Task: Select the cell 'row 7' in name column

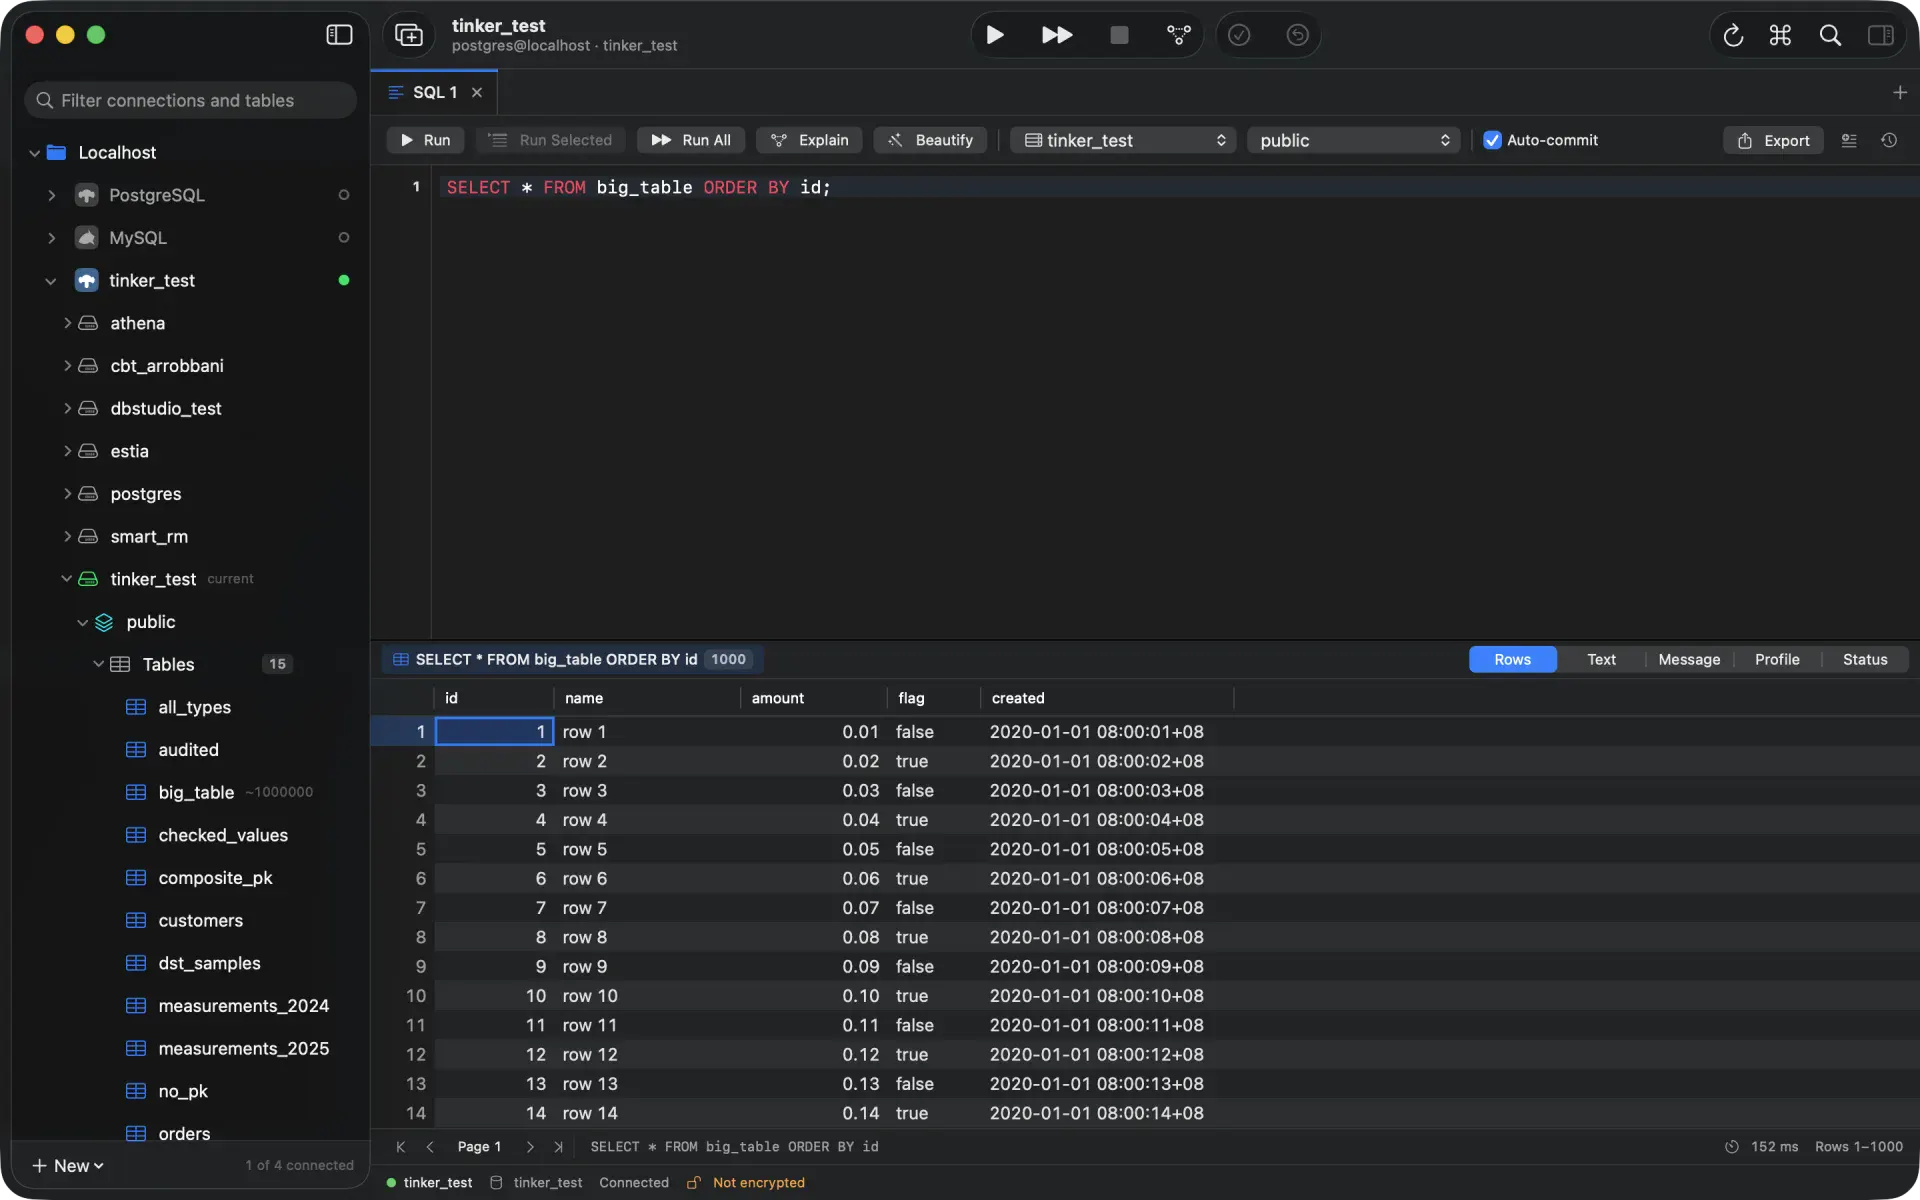Action: [646, 908]
